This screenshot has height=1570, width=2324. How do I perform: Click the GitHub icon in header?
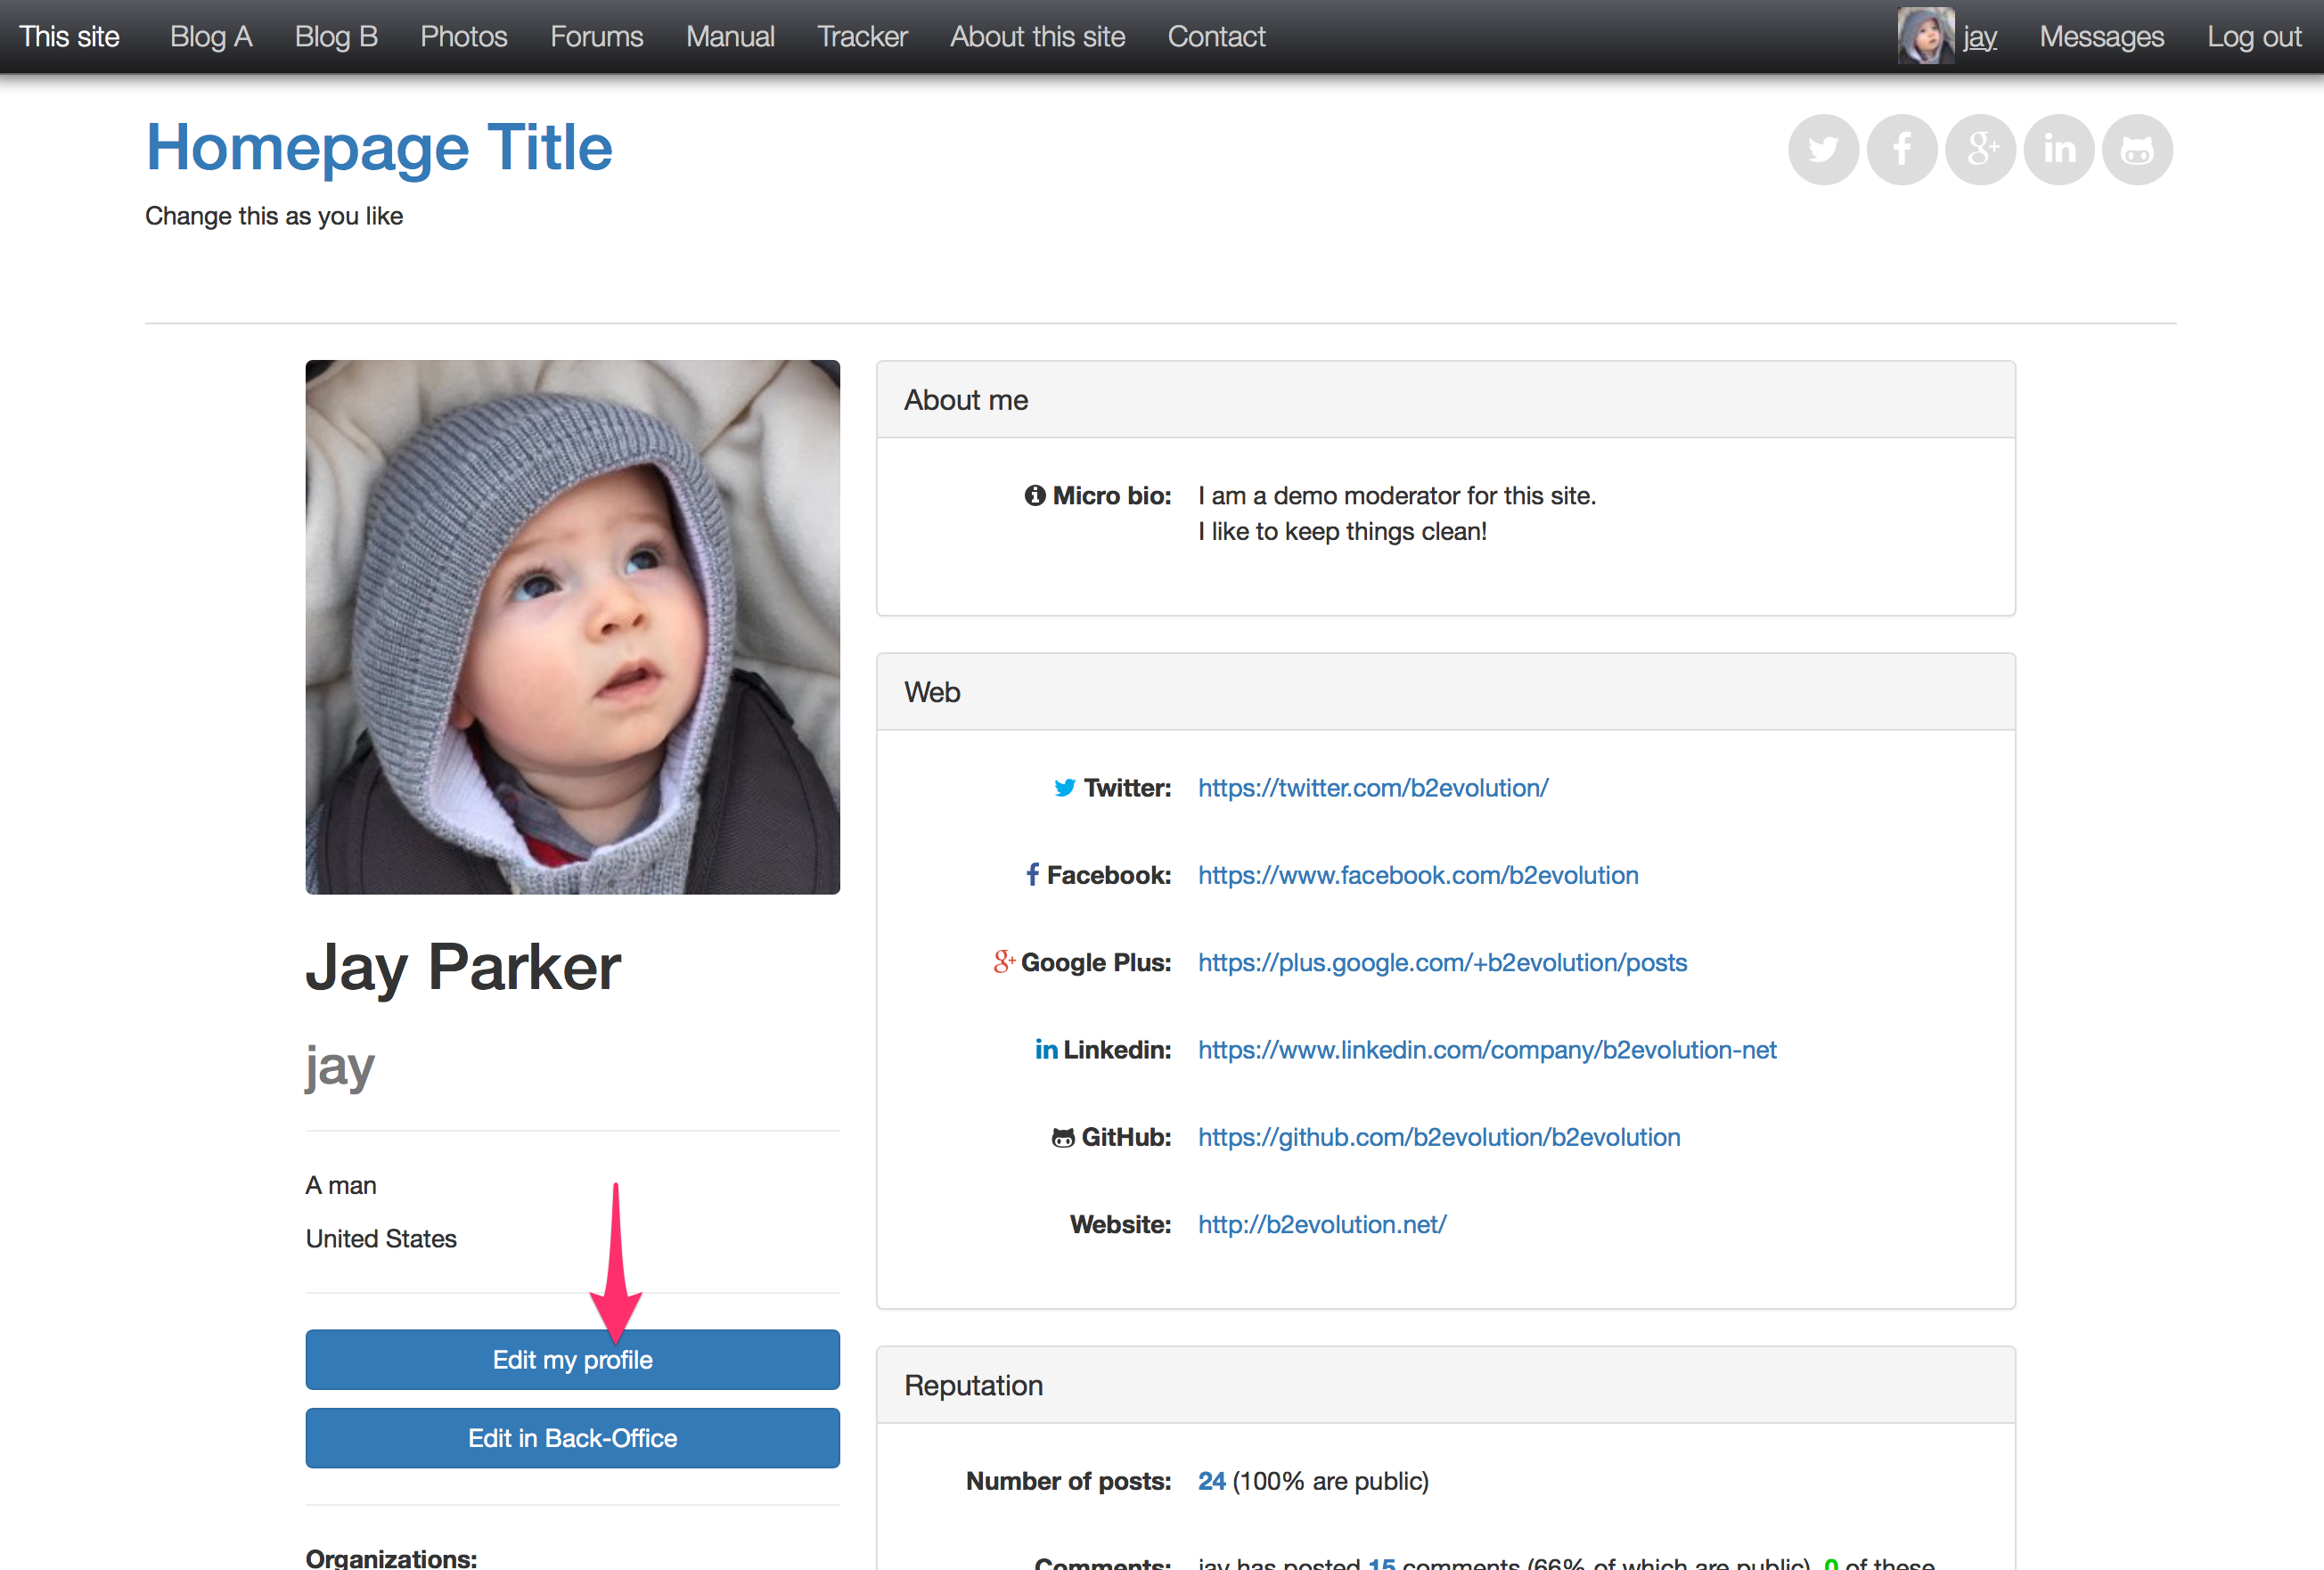[2140, 149]
